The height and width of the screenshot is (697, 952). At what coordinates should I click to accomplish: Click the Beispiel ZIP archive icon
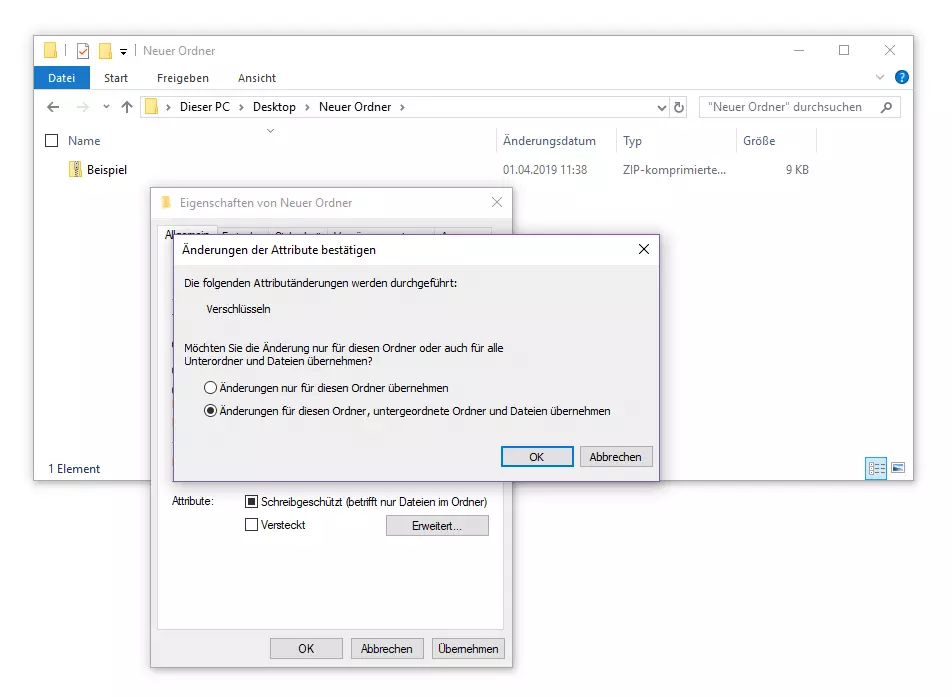(75, 169)
